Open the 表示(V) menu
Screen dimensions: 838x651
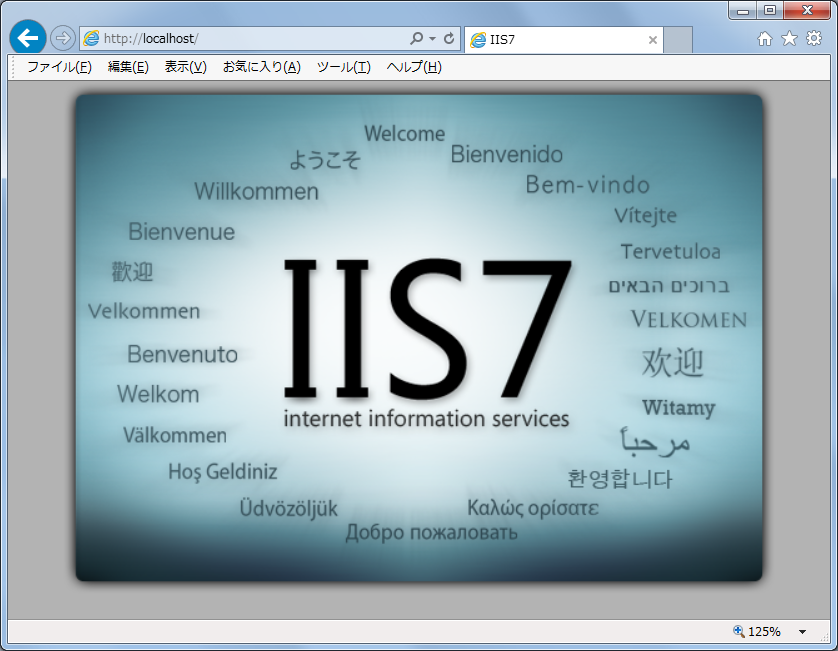pos(185,67)
